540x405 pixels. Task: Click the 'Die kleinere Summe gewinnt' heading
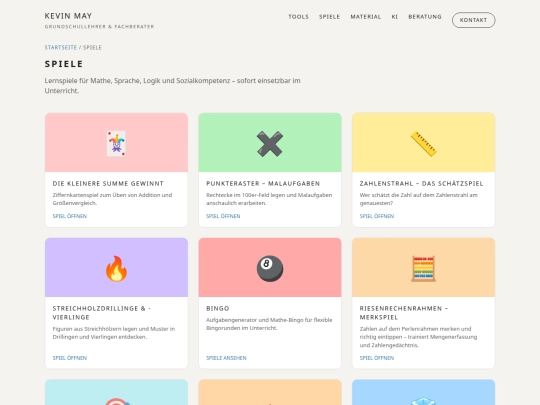[x=108, y=184]
